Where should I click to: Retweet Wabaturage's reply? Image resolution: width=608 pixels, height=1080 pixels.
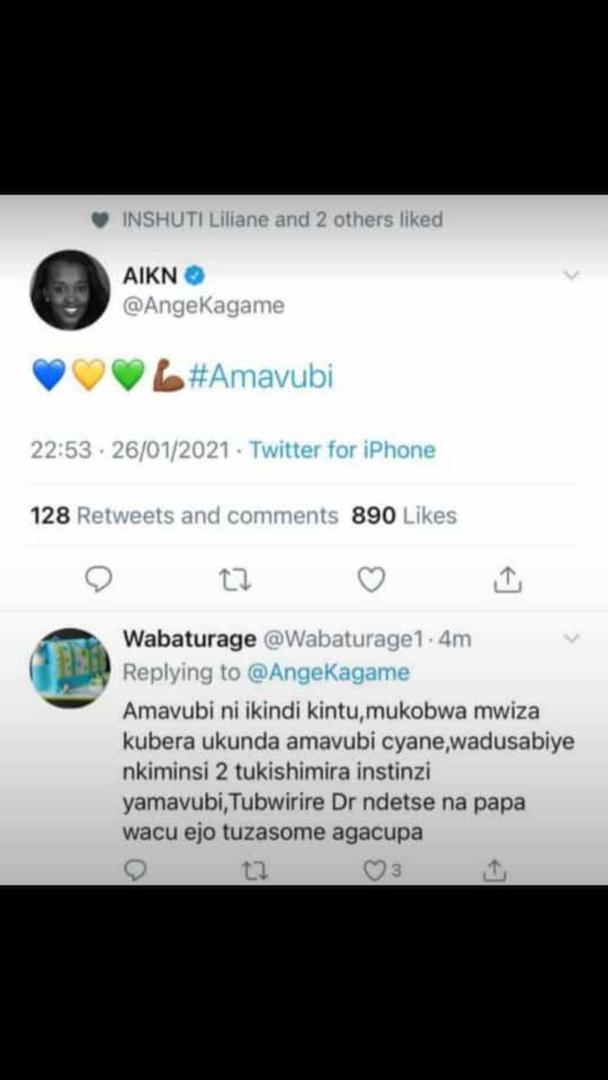pyautogui.click(x=255, y=871)
